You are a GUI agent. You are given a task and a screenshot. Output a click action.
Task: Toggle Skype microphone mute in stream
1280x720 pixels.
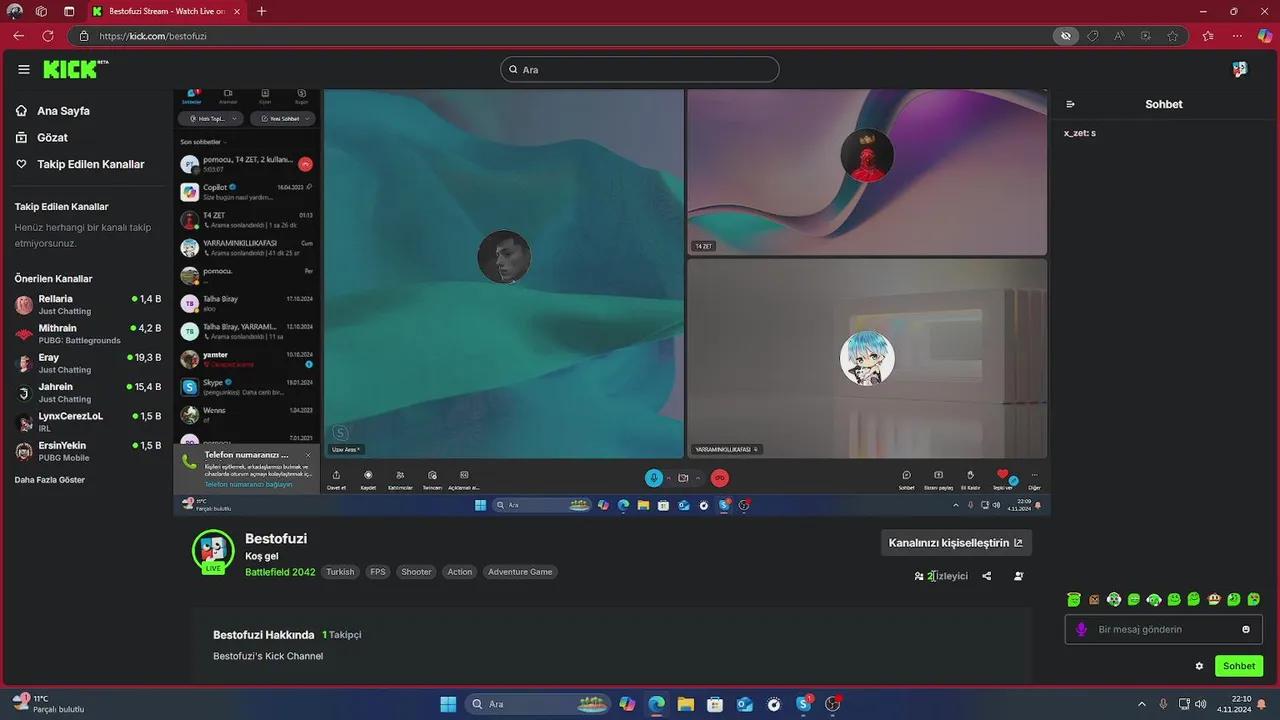(654, 478)
